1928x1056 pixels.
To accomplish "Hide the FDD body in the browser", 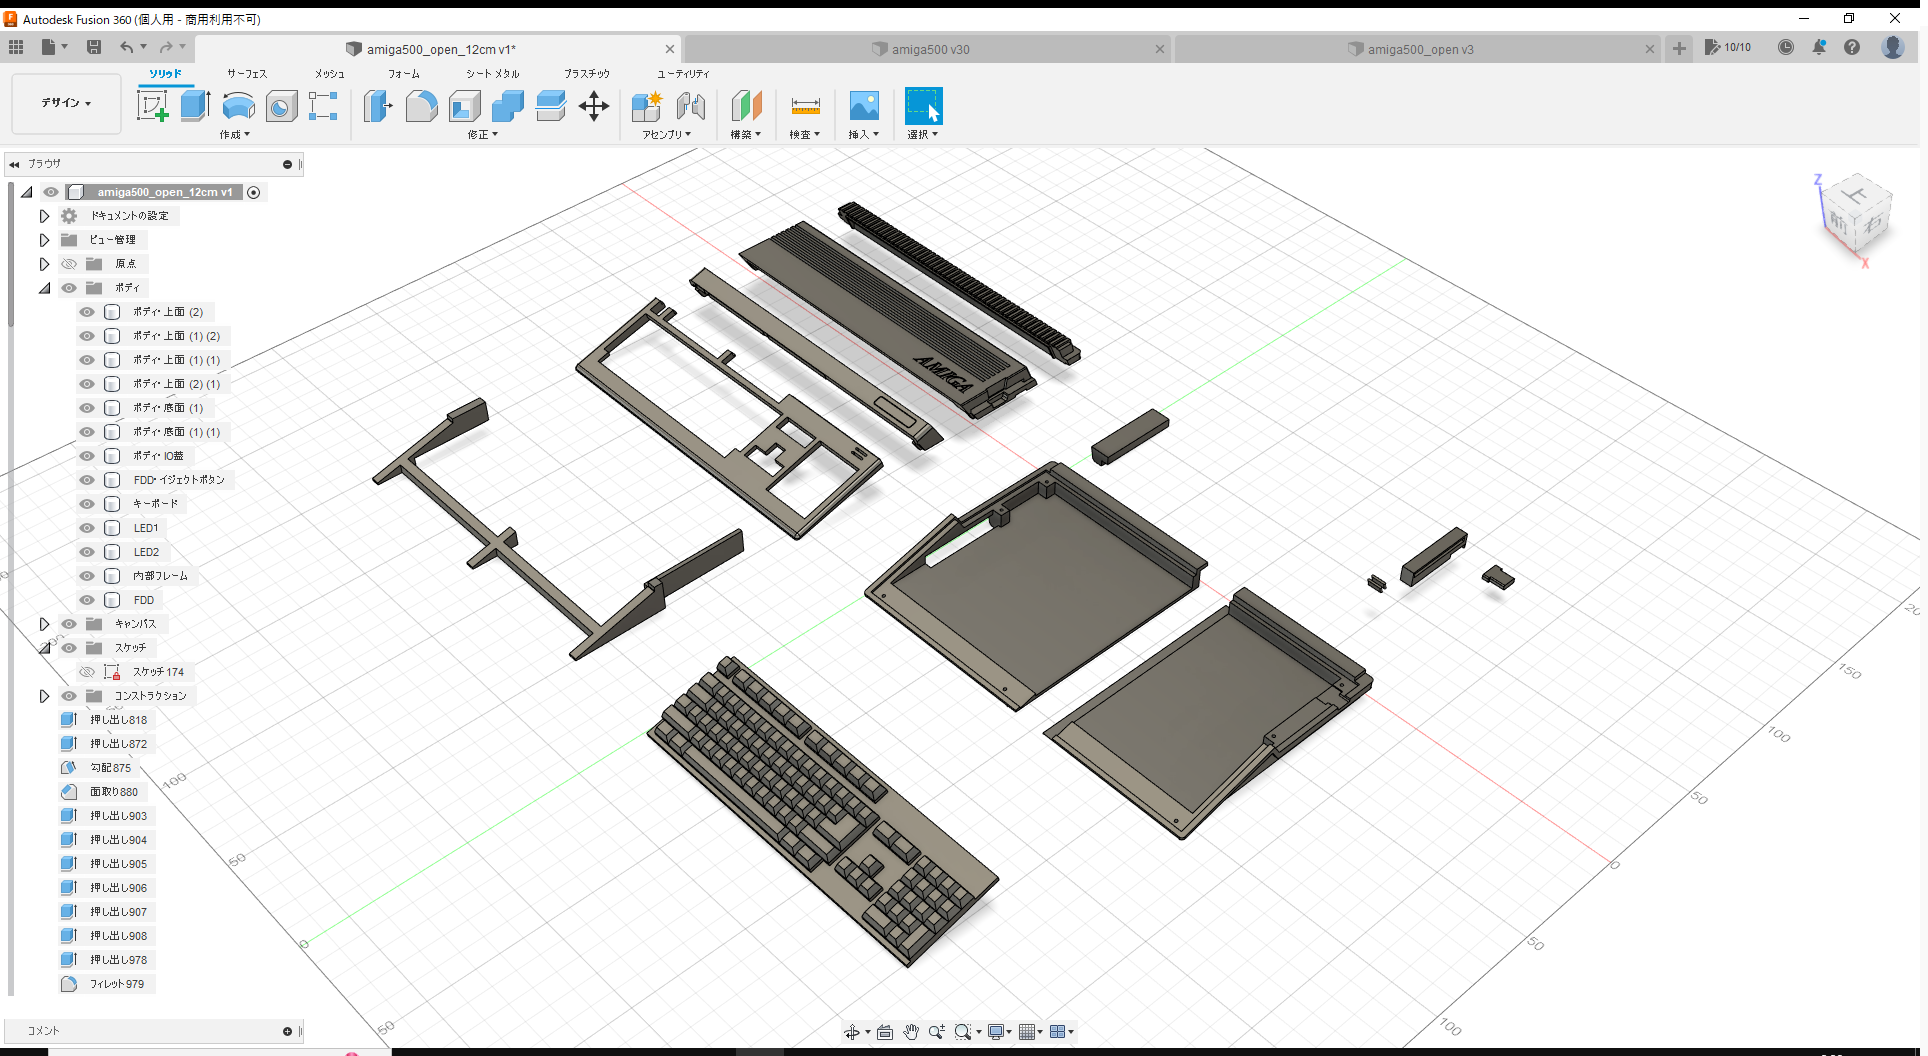I will [x=86, y=599].
